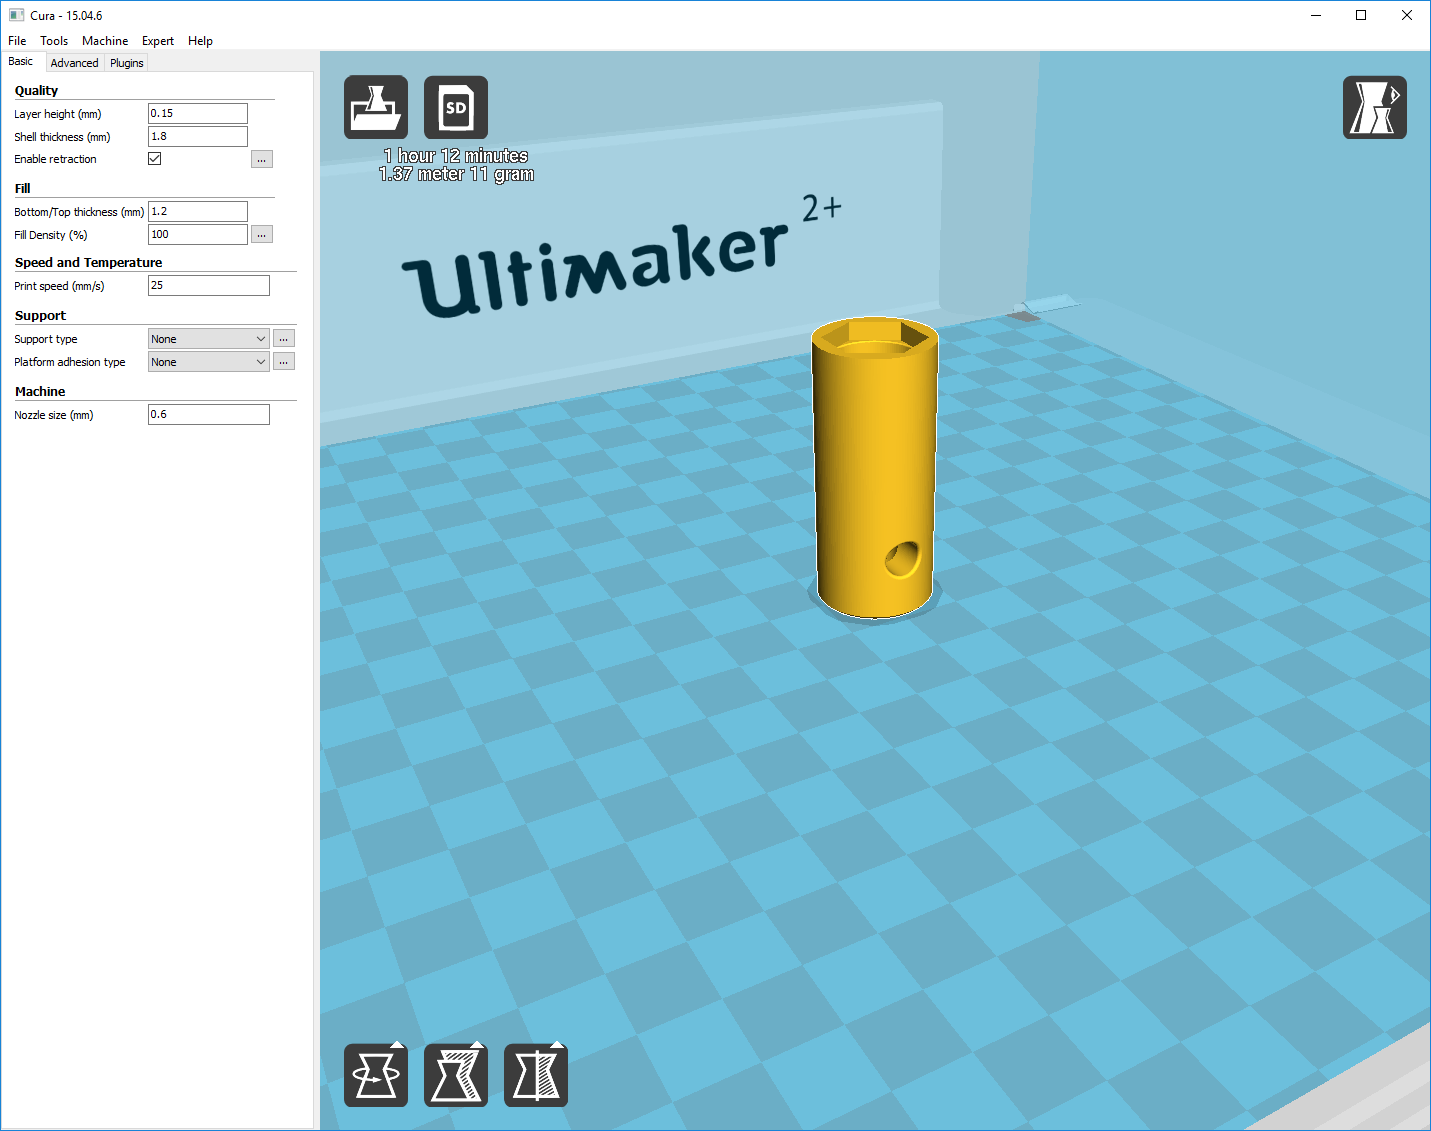Click the Load model file icon

(376, 107)
